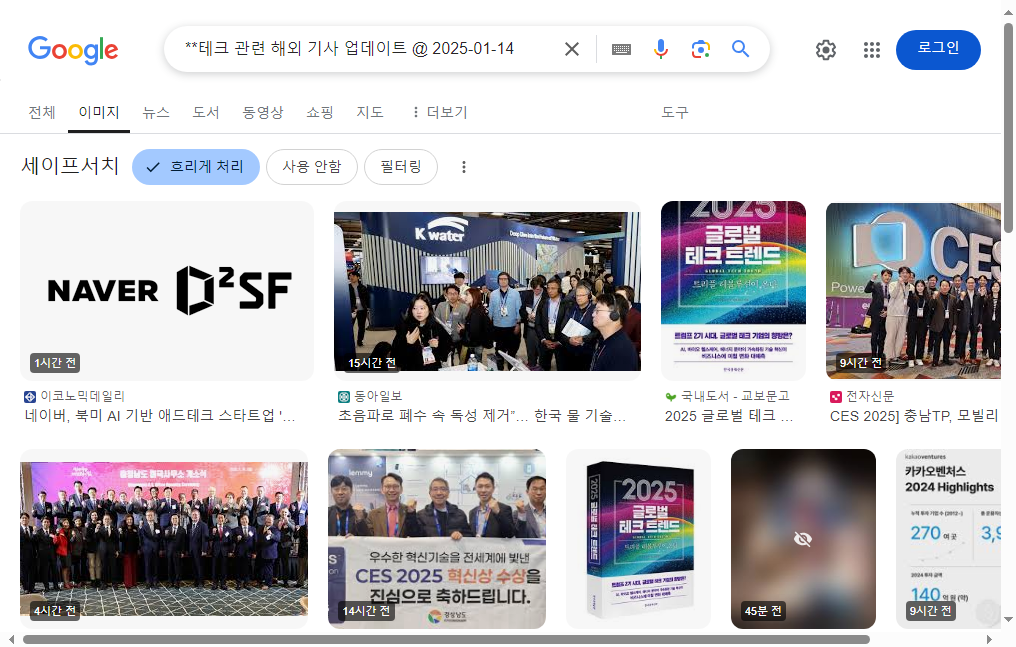Switch to the 쇼핑 tab

(320, 113)
